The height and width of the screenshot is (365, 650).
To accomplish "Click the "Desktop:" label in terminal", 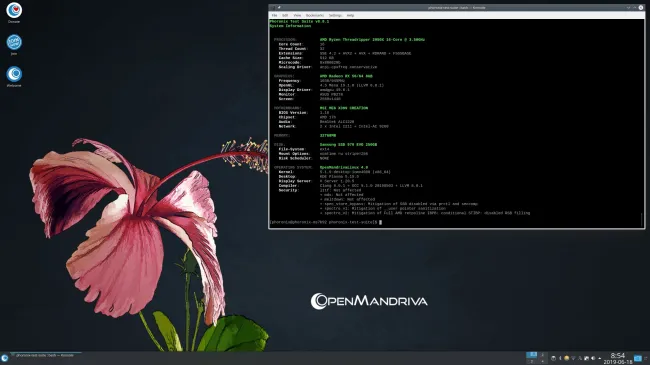I will pyautogui.click(x=287, y=176).
